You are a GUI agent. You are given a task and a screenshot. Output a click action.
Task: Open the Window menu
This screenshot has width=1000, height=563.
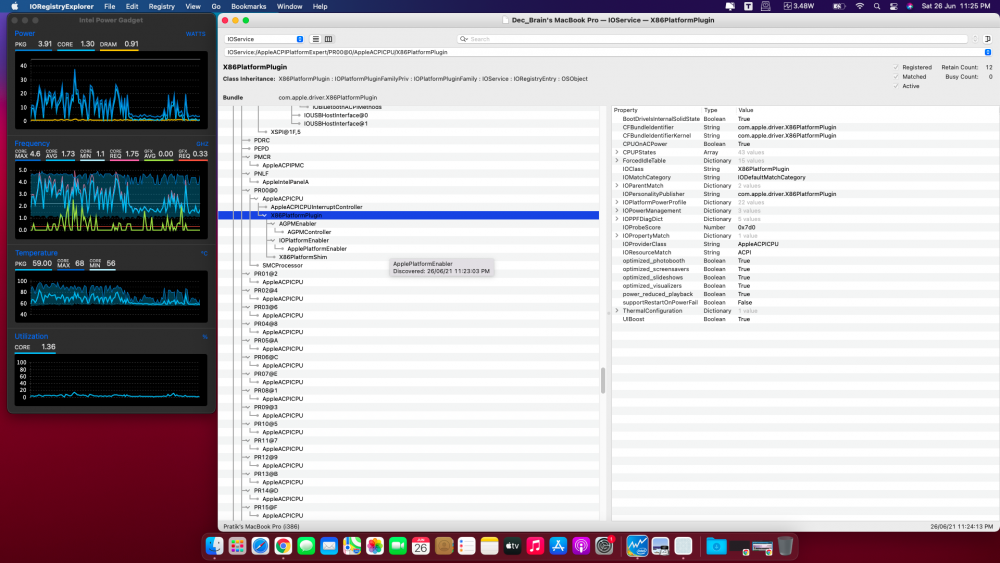[290, 6]
